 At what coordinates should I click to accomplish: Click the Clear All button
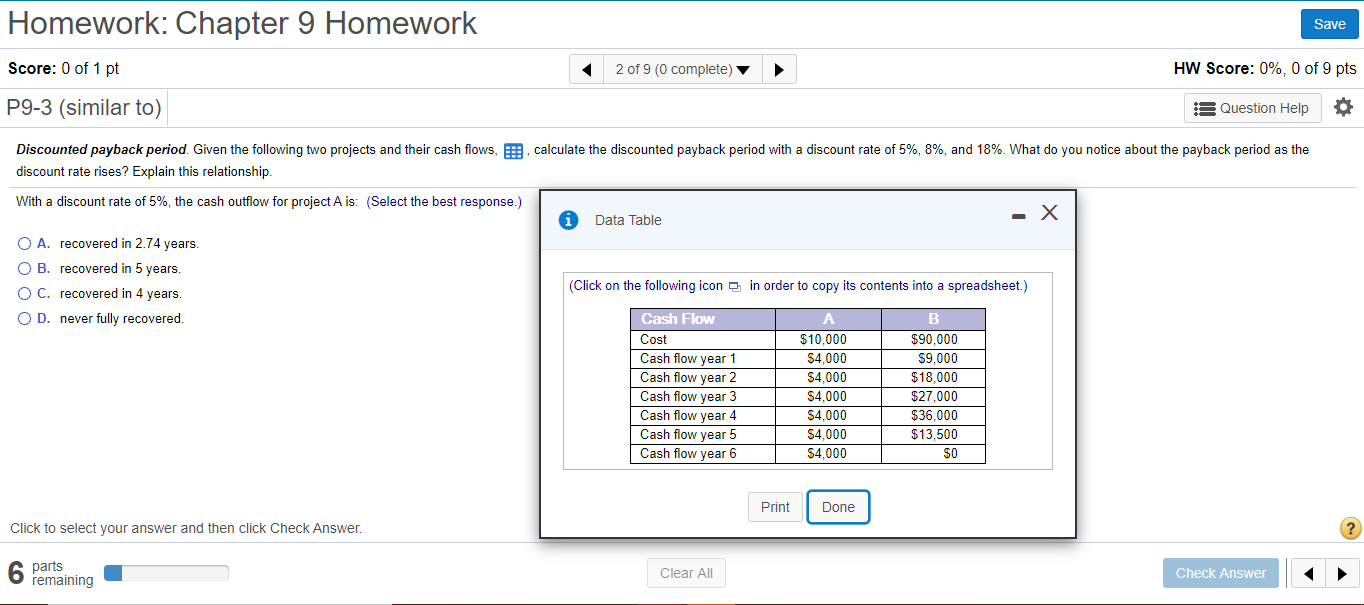coord(686,573)
